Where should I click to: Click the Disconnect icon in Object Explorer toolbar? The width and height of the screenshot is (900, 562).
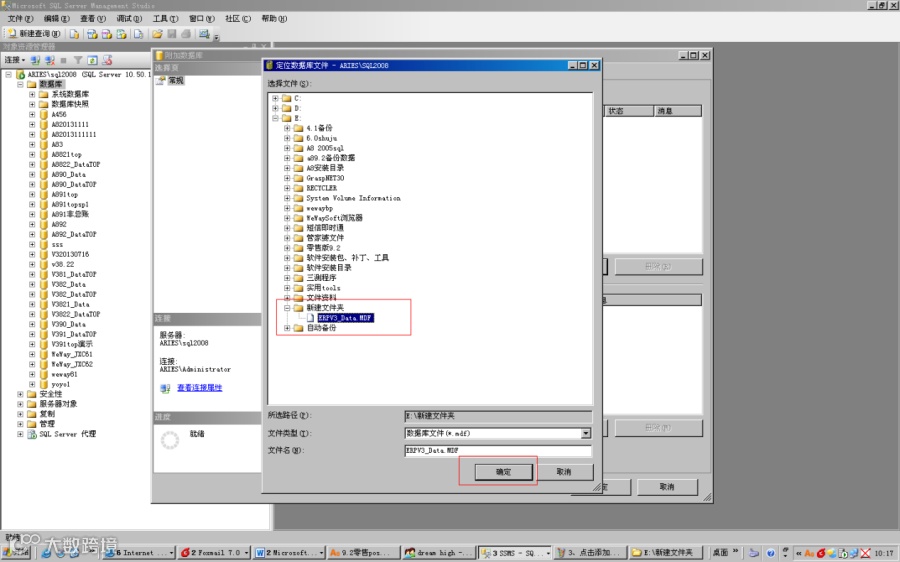point(50,60)
